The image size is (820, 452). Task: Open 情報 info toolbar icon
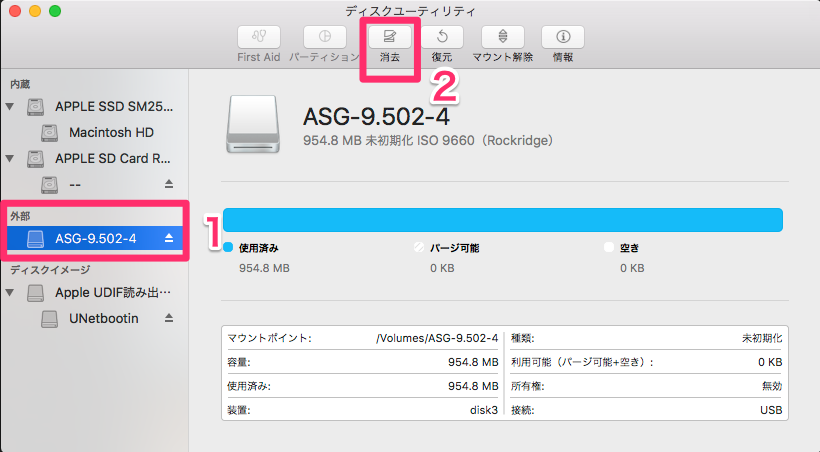pos(563,37)
